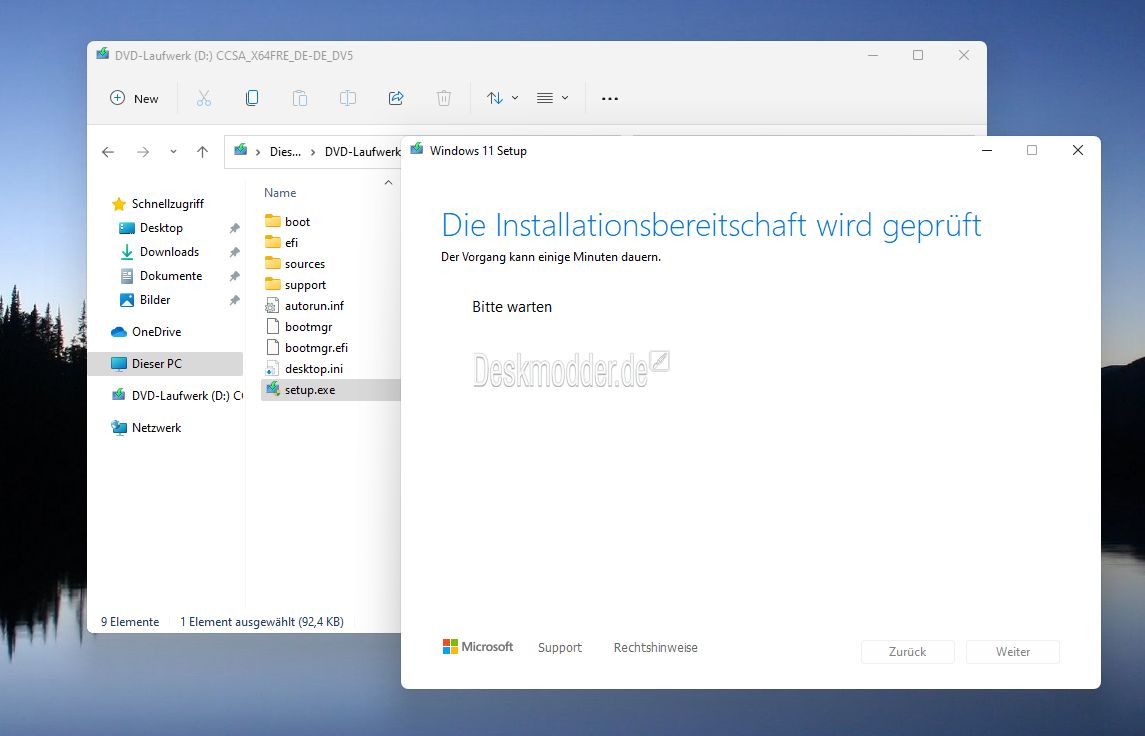Click the bootmgr.efi file icon

[x=272, y=348]
